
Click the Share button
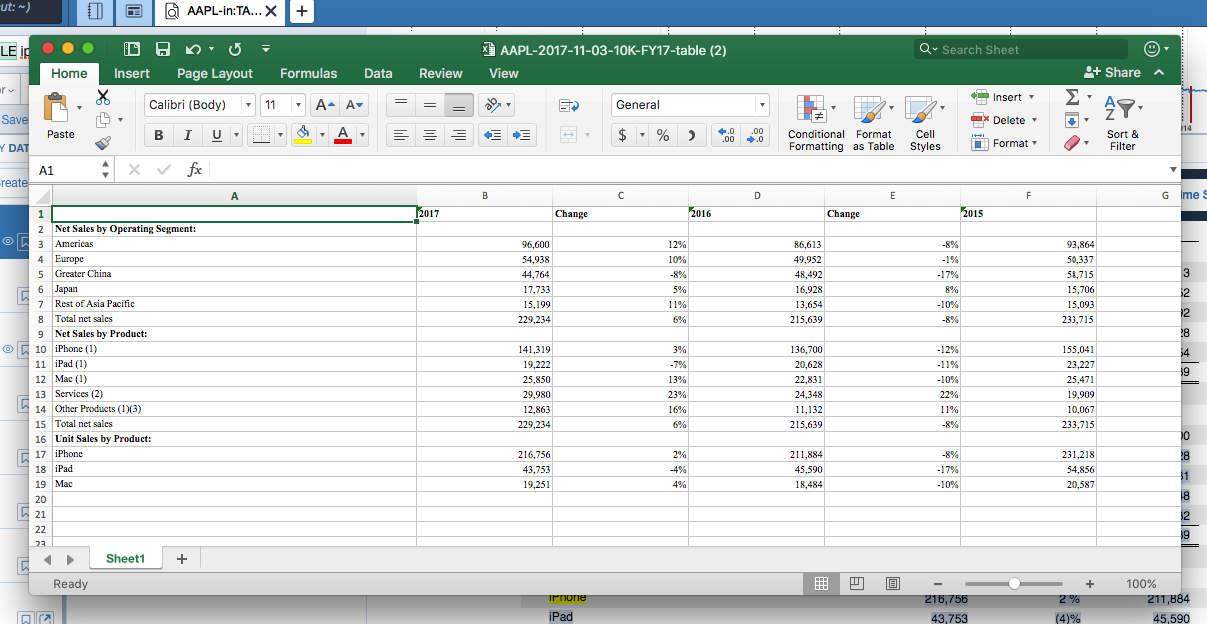tap(1112, 72)
